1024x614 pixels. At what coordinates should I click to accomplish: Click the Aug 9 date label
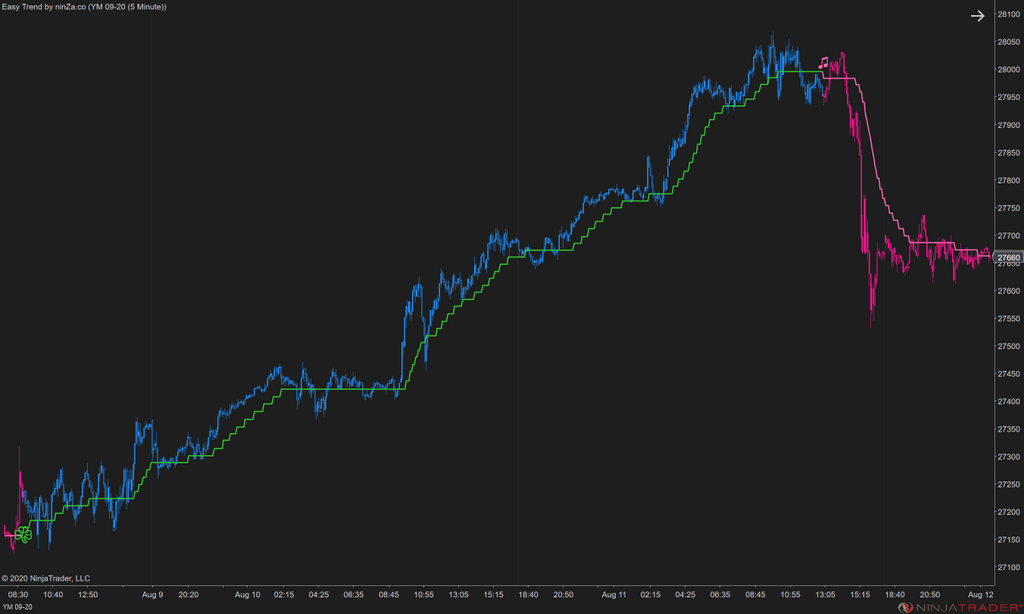click(x=151, y=593)
